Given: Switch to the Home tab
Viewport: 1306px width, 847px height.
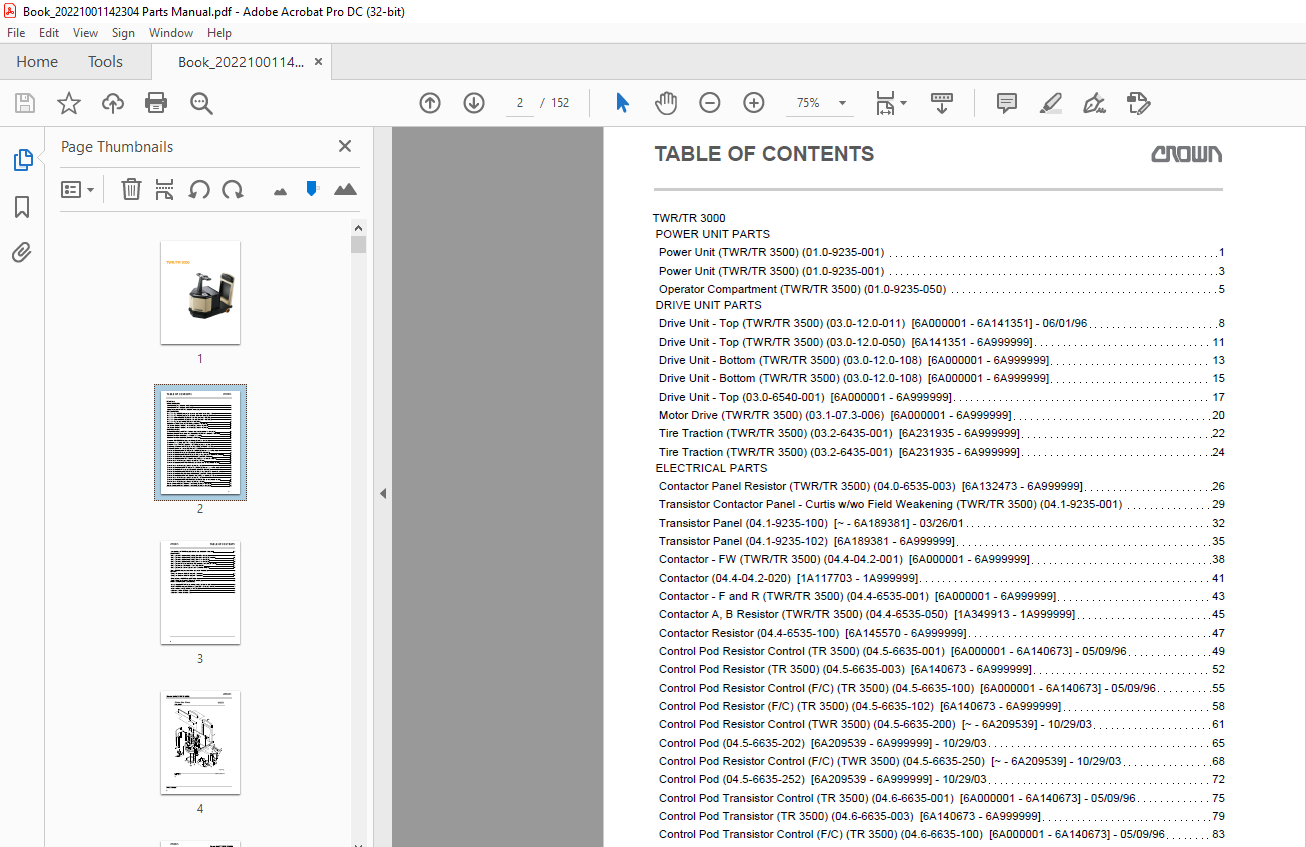Looking at the screenshot, I should (37, 62).
